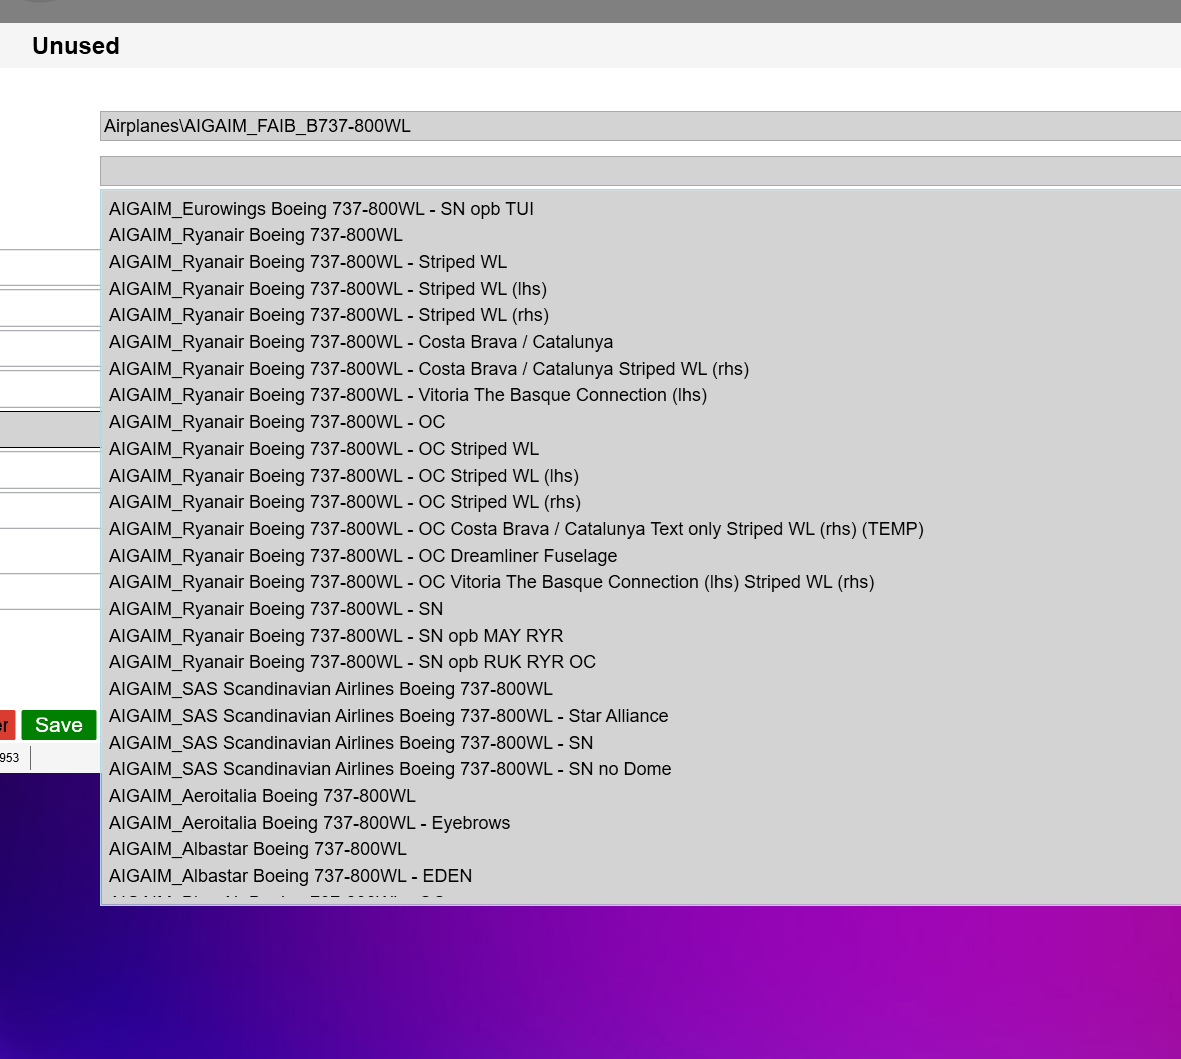Select Ryanair 737-800WL - OC Striped WL (rhs)
The height and width of the screenshot is (1059, 1181).
pyautogui.click(x=345, y=502)
